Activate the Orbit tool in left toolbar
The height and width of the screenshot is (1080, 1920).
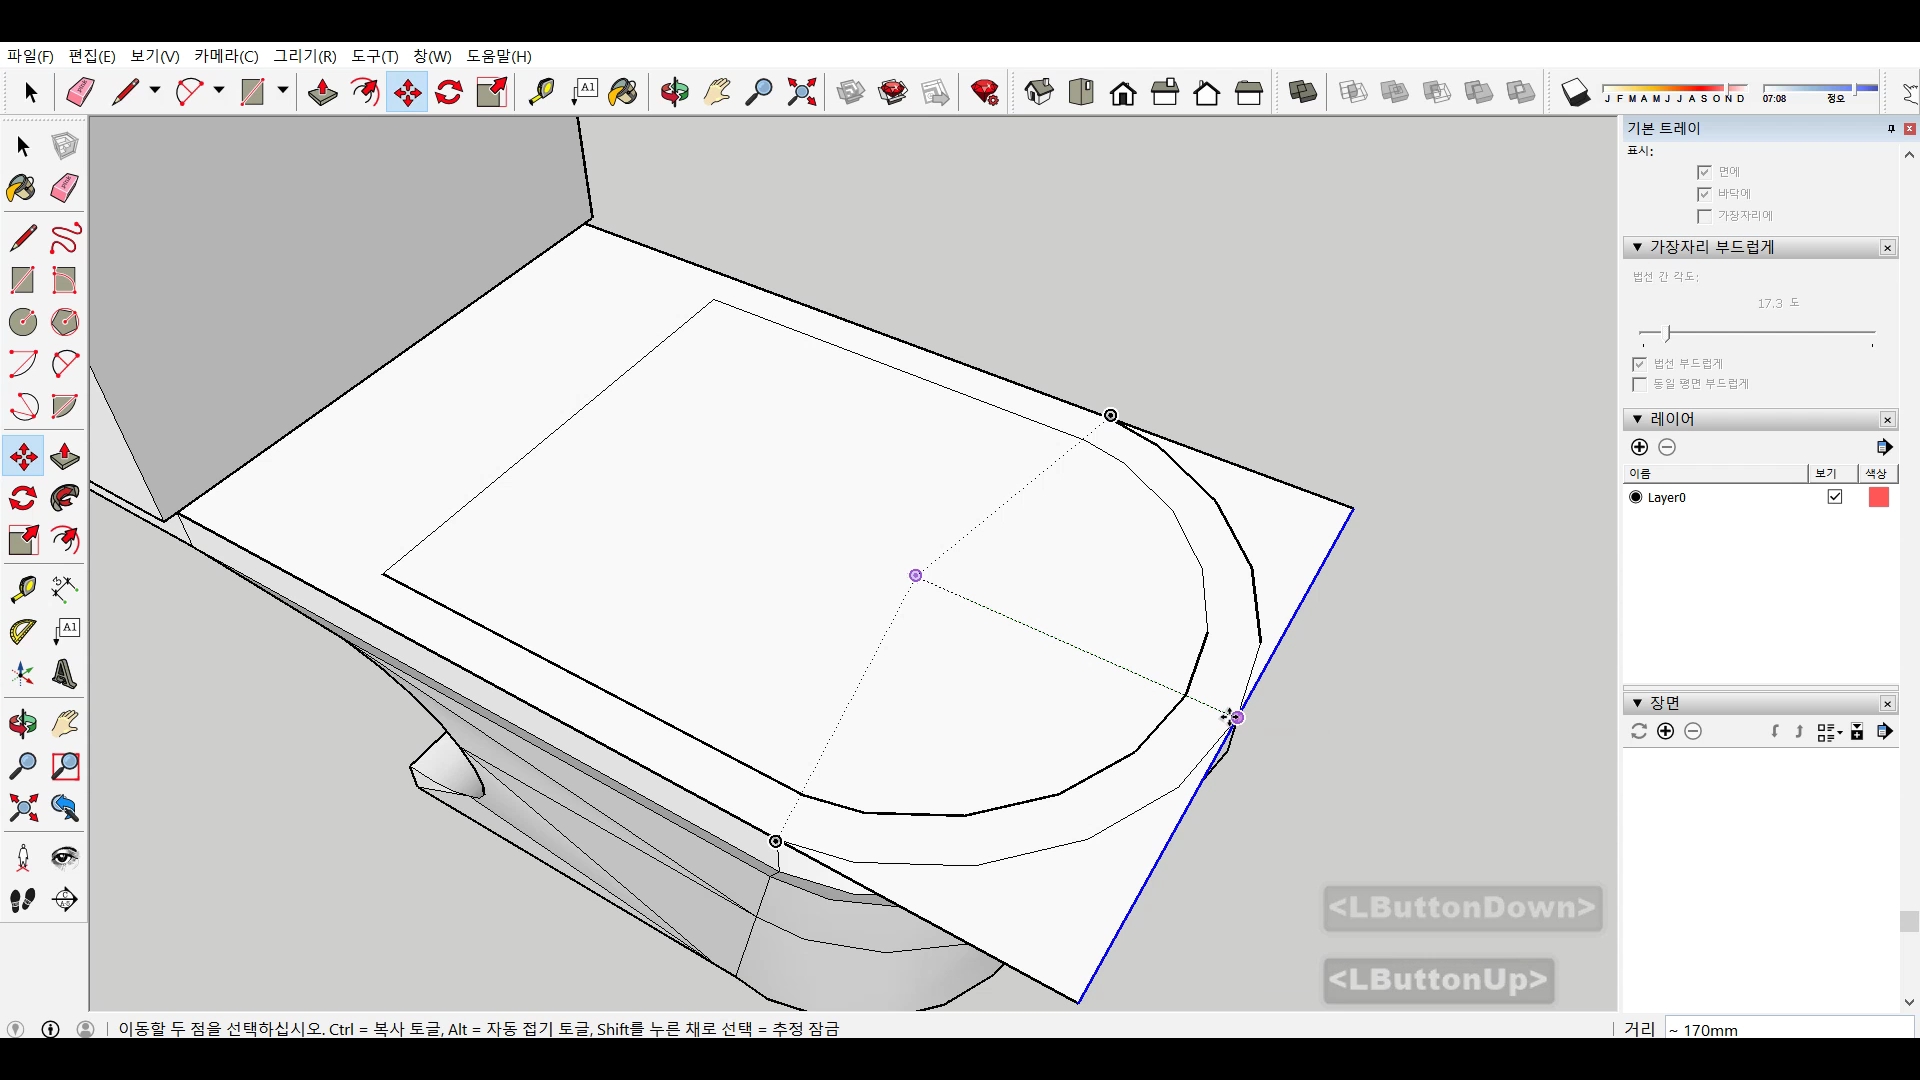23,724
